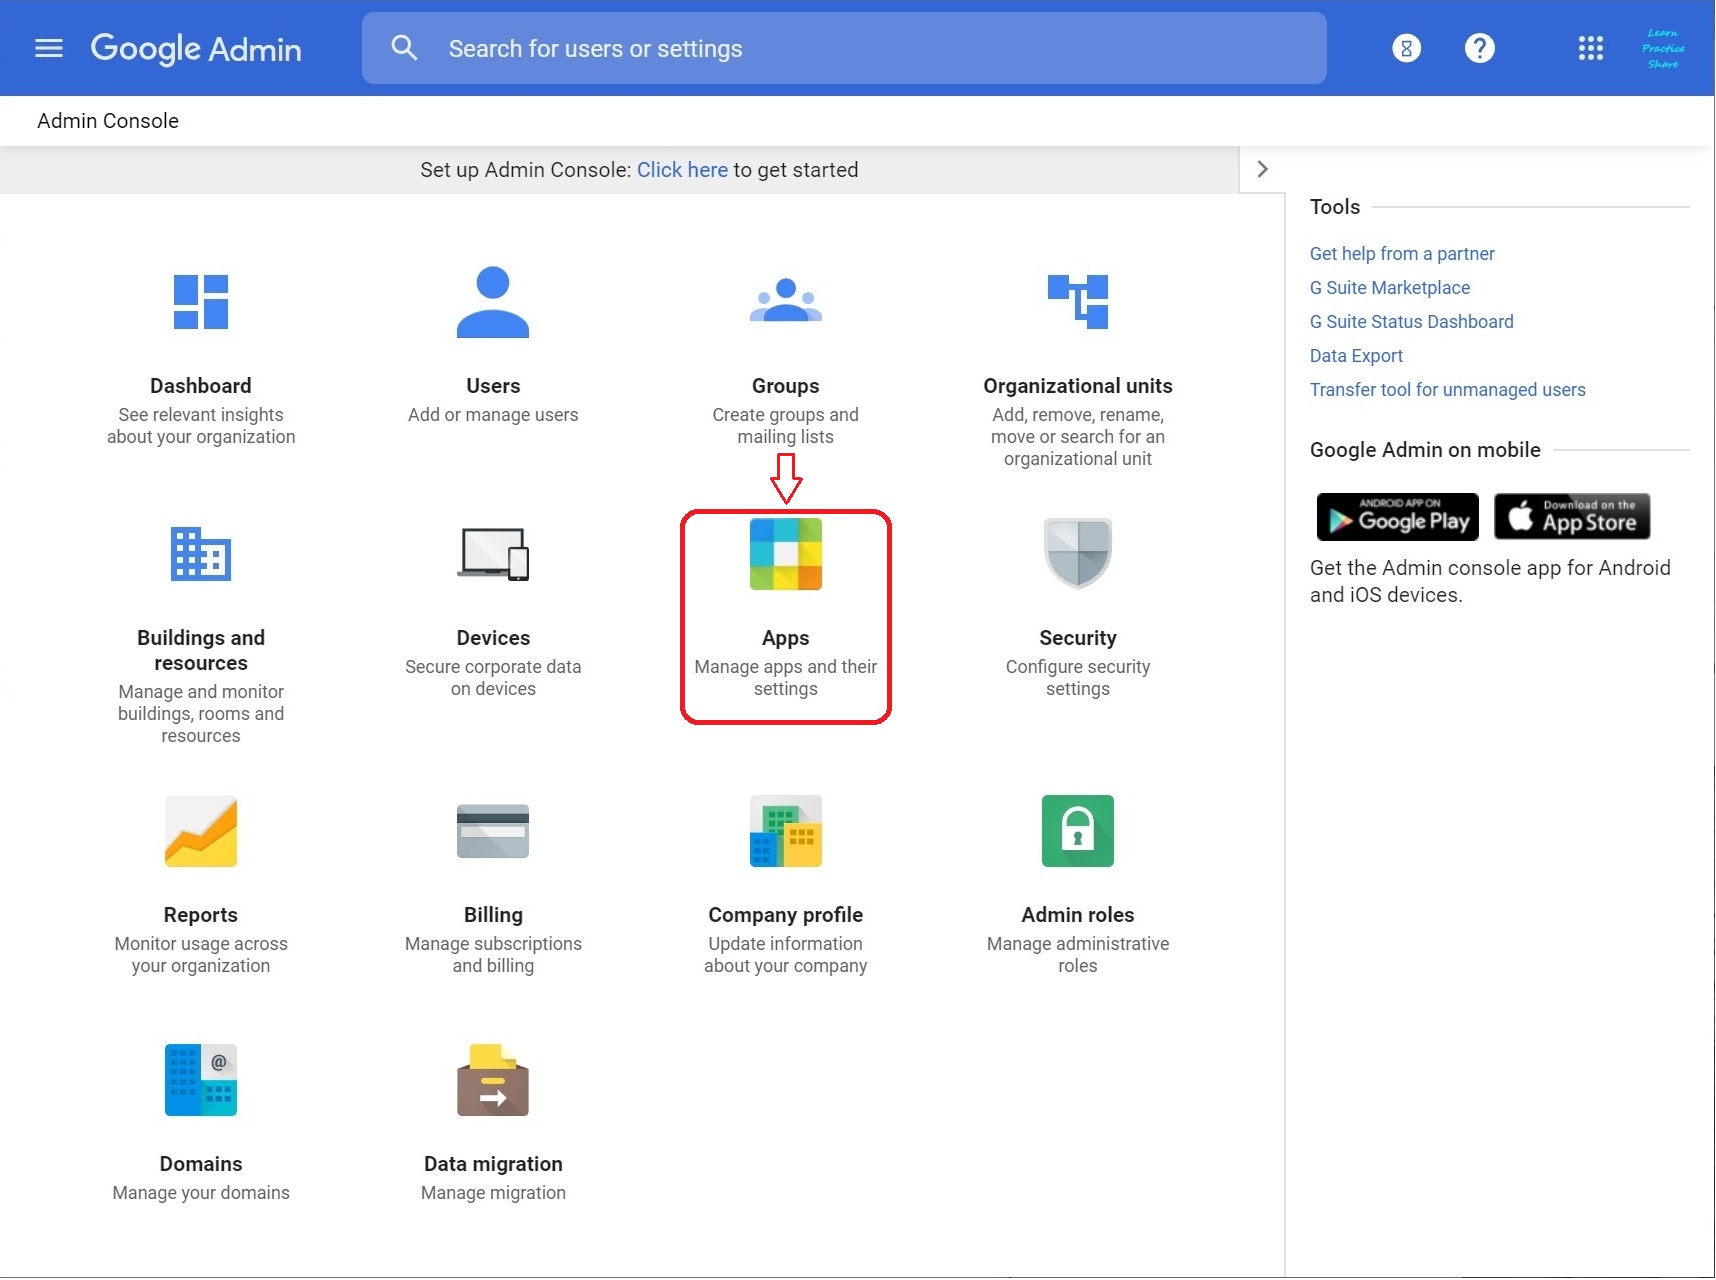Open the Data Export link
Image resolution: width=1716 pixels, height=1280 pixels.
(1356, 356)
